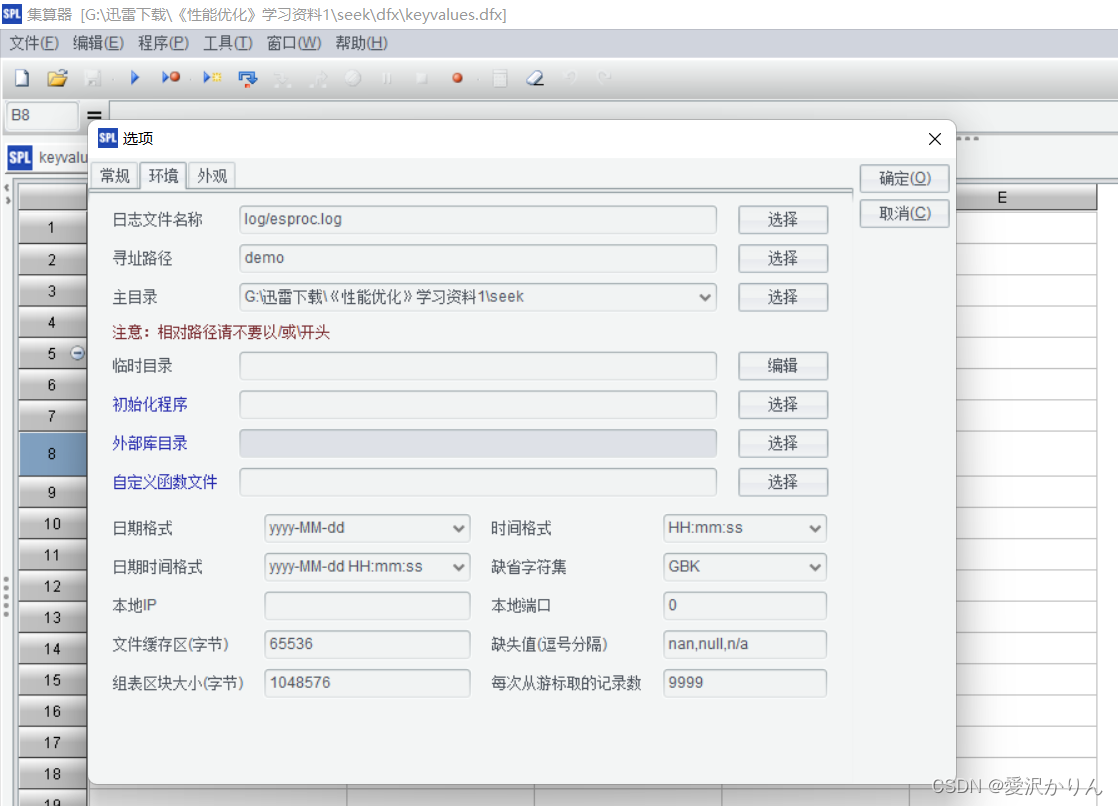
Task: Click 编辑 next to 临时目录
Action: [783, 366]
